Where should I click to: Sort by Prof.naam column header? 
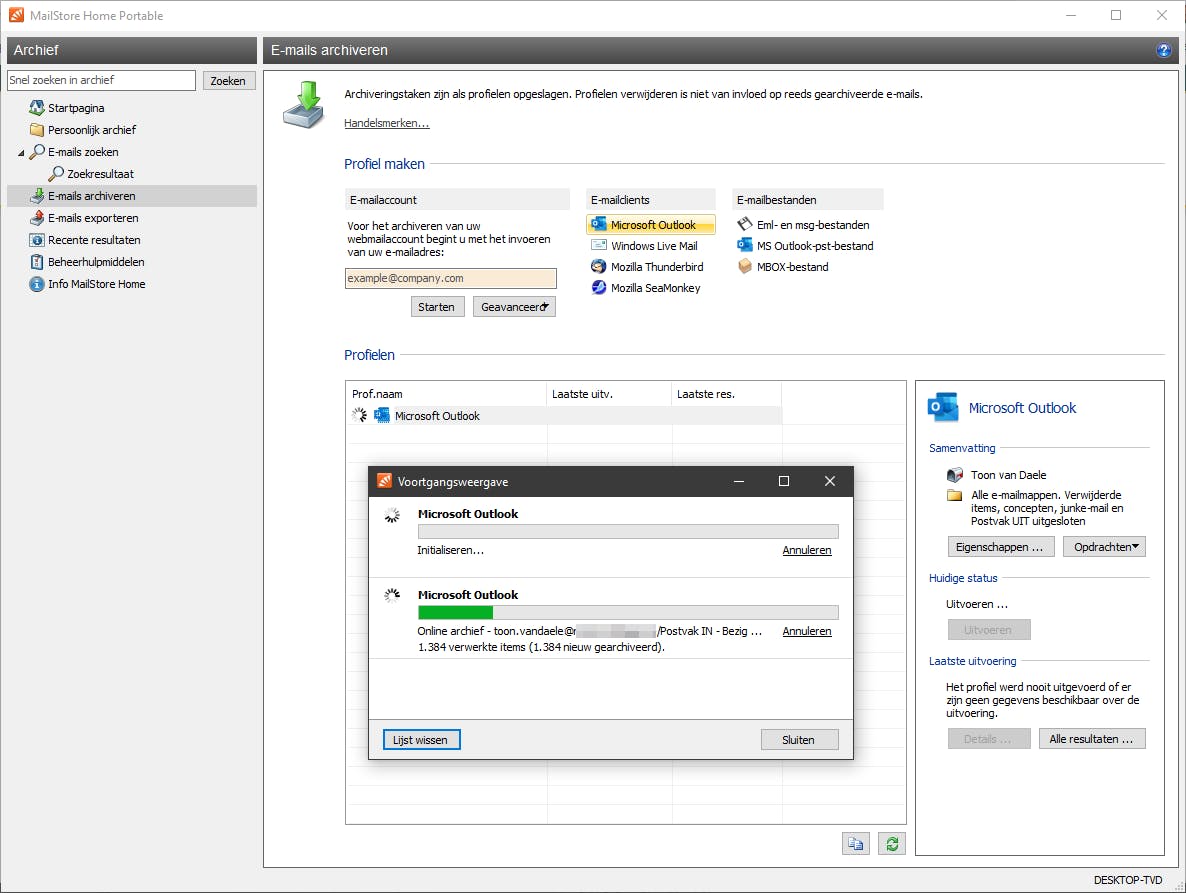pos(446,394)
